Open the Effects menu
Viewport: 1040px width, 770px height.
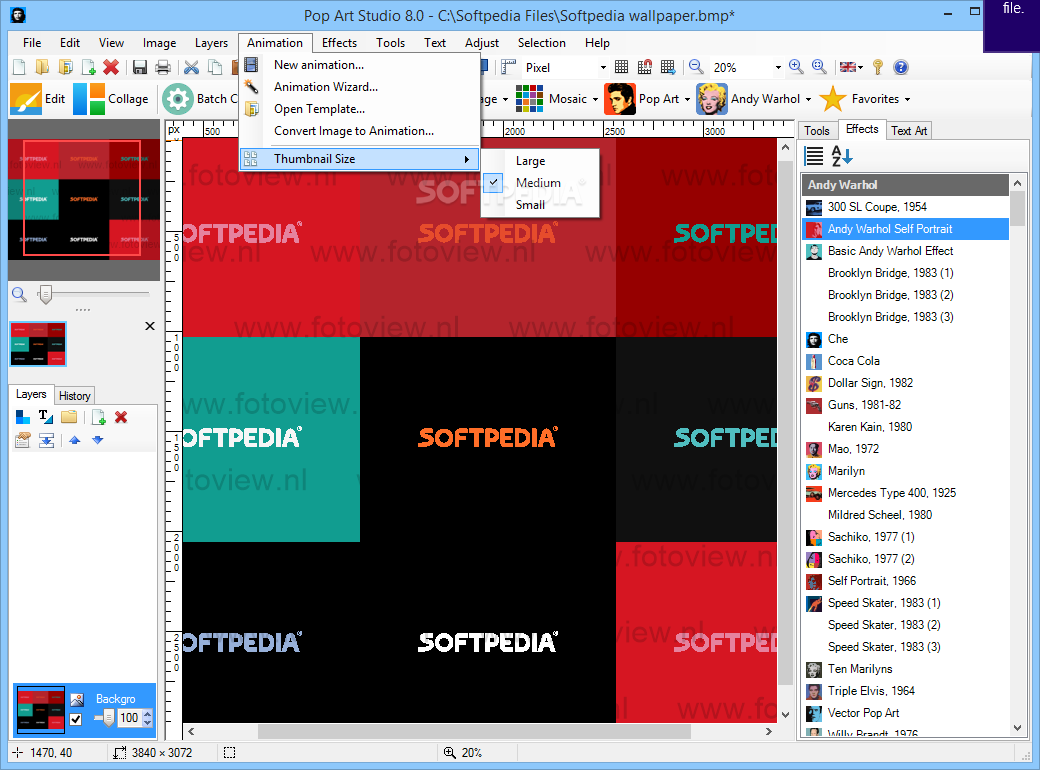tap(339, 42)
